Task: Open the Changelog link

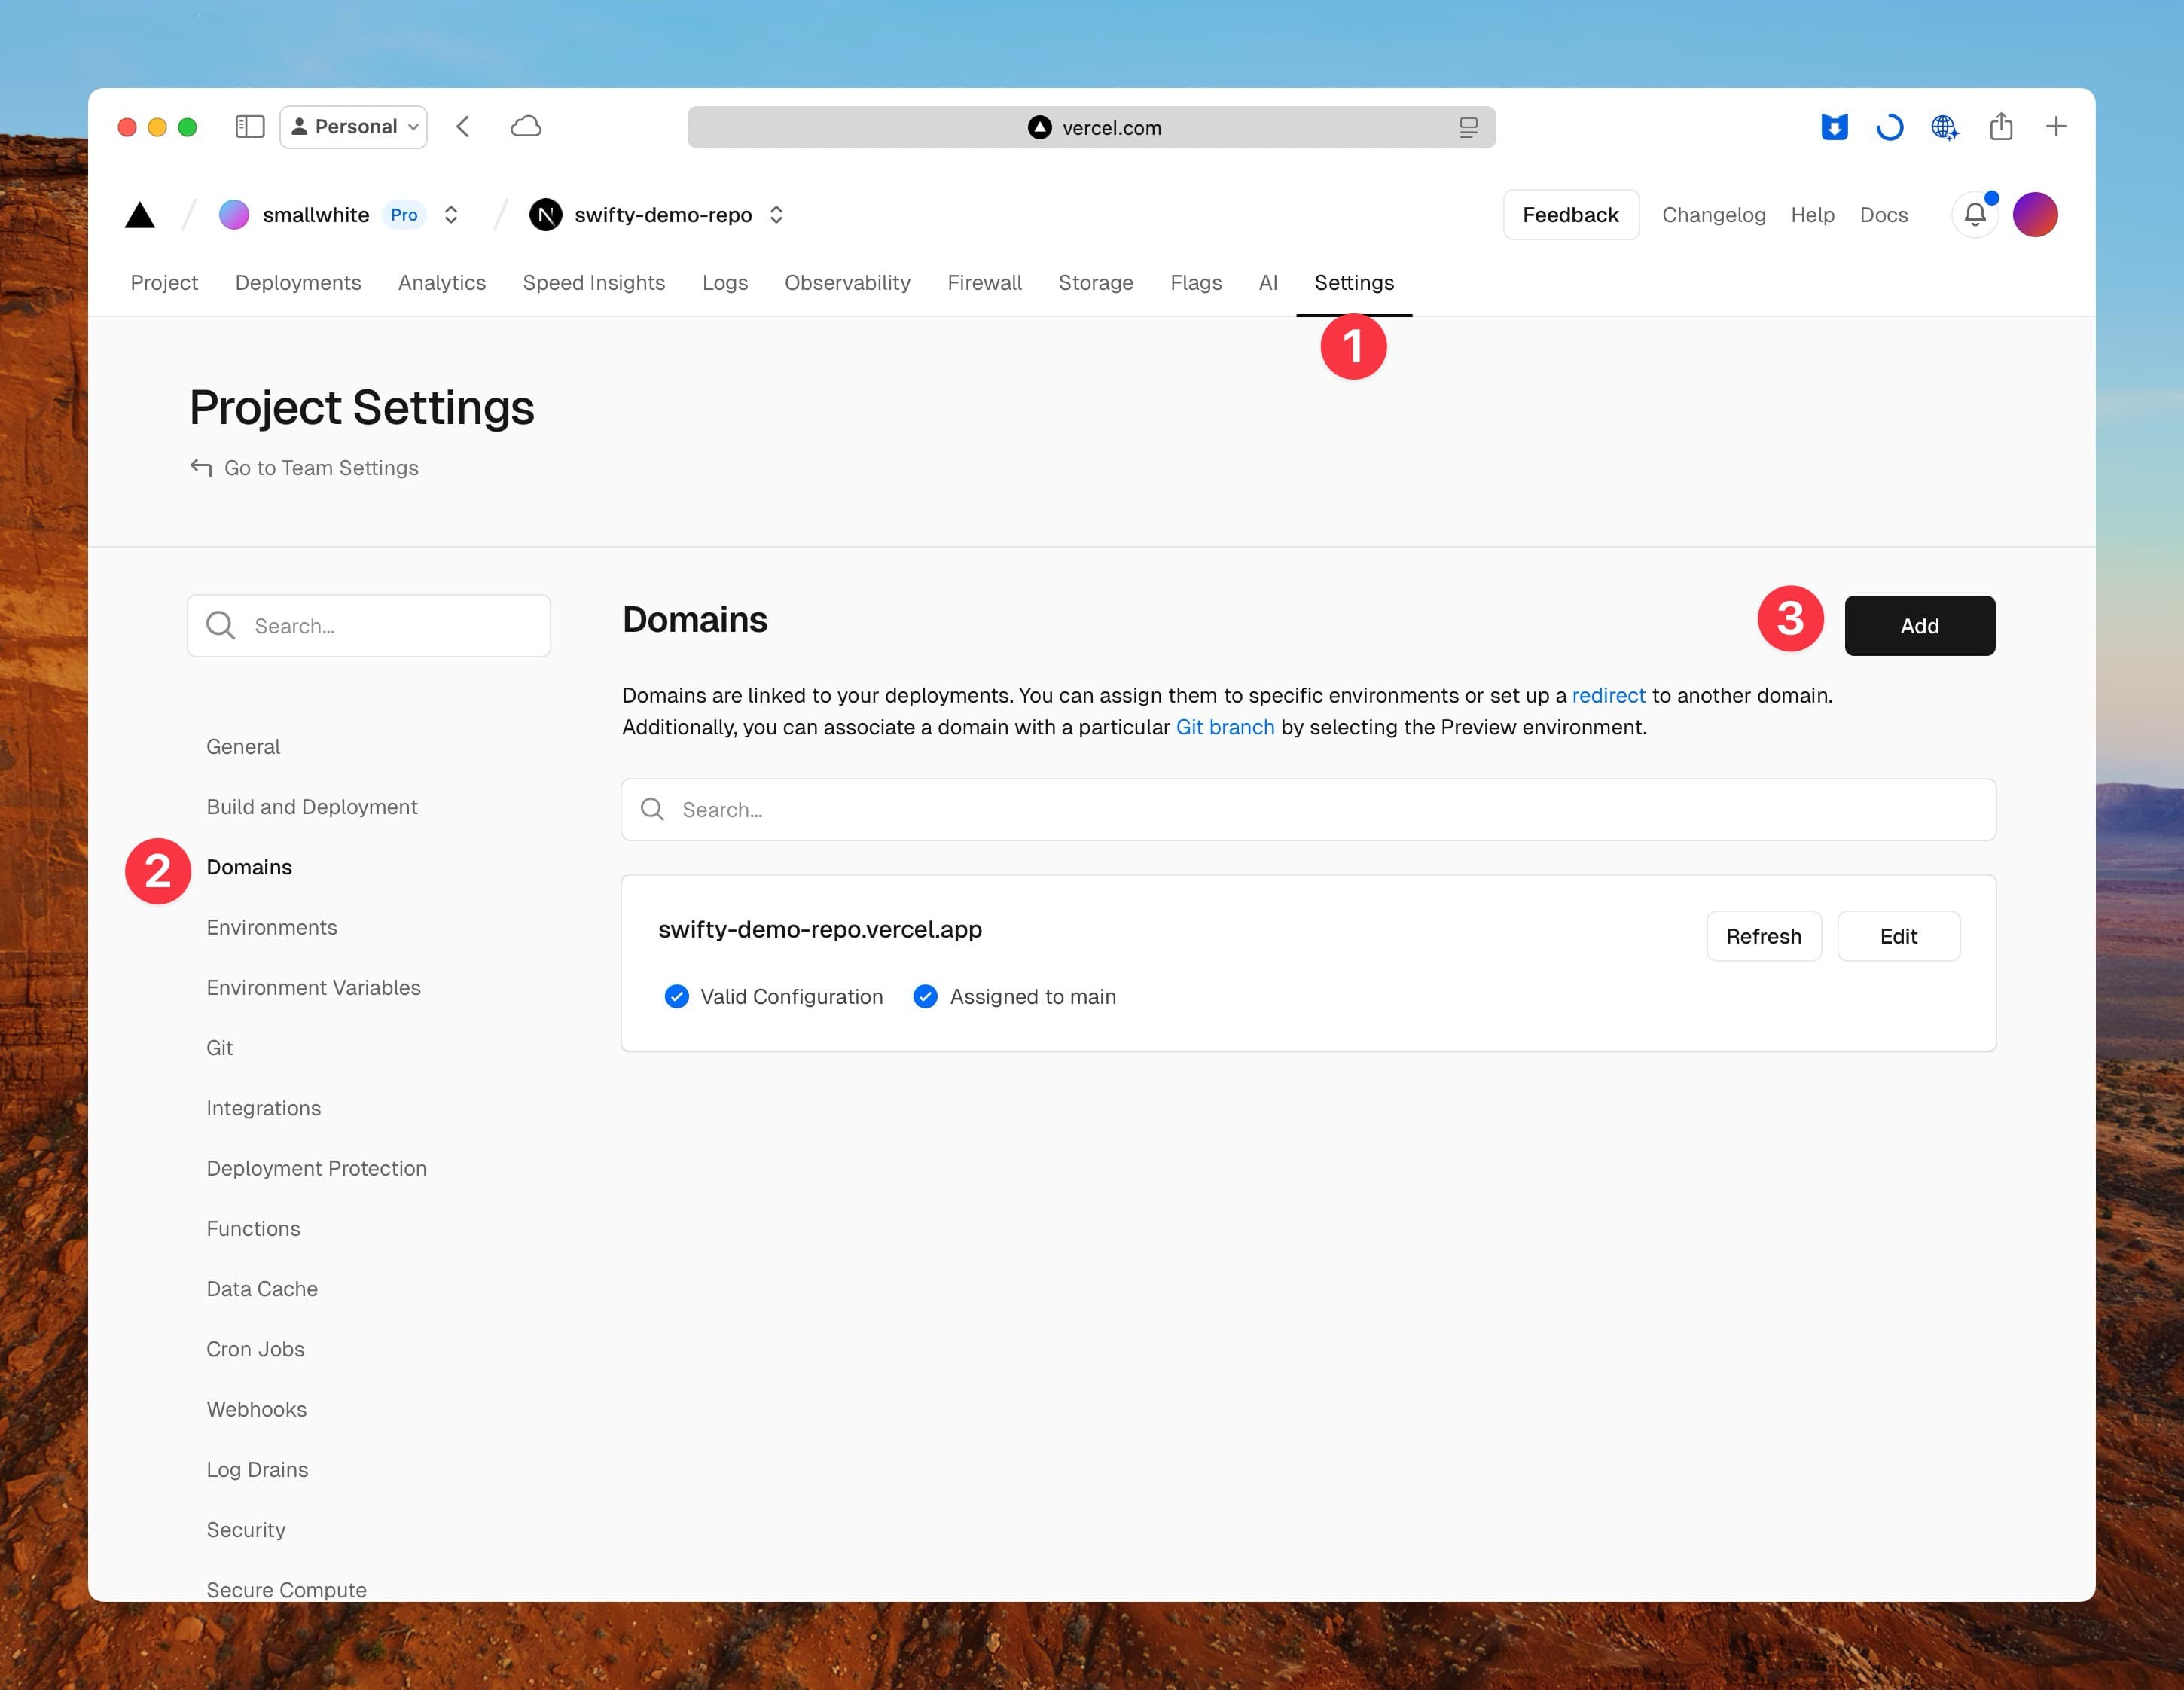Action: click(1713, 215)
